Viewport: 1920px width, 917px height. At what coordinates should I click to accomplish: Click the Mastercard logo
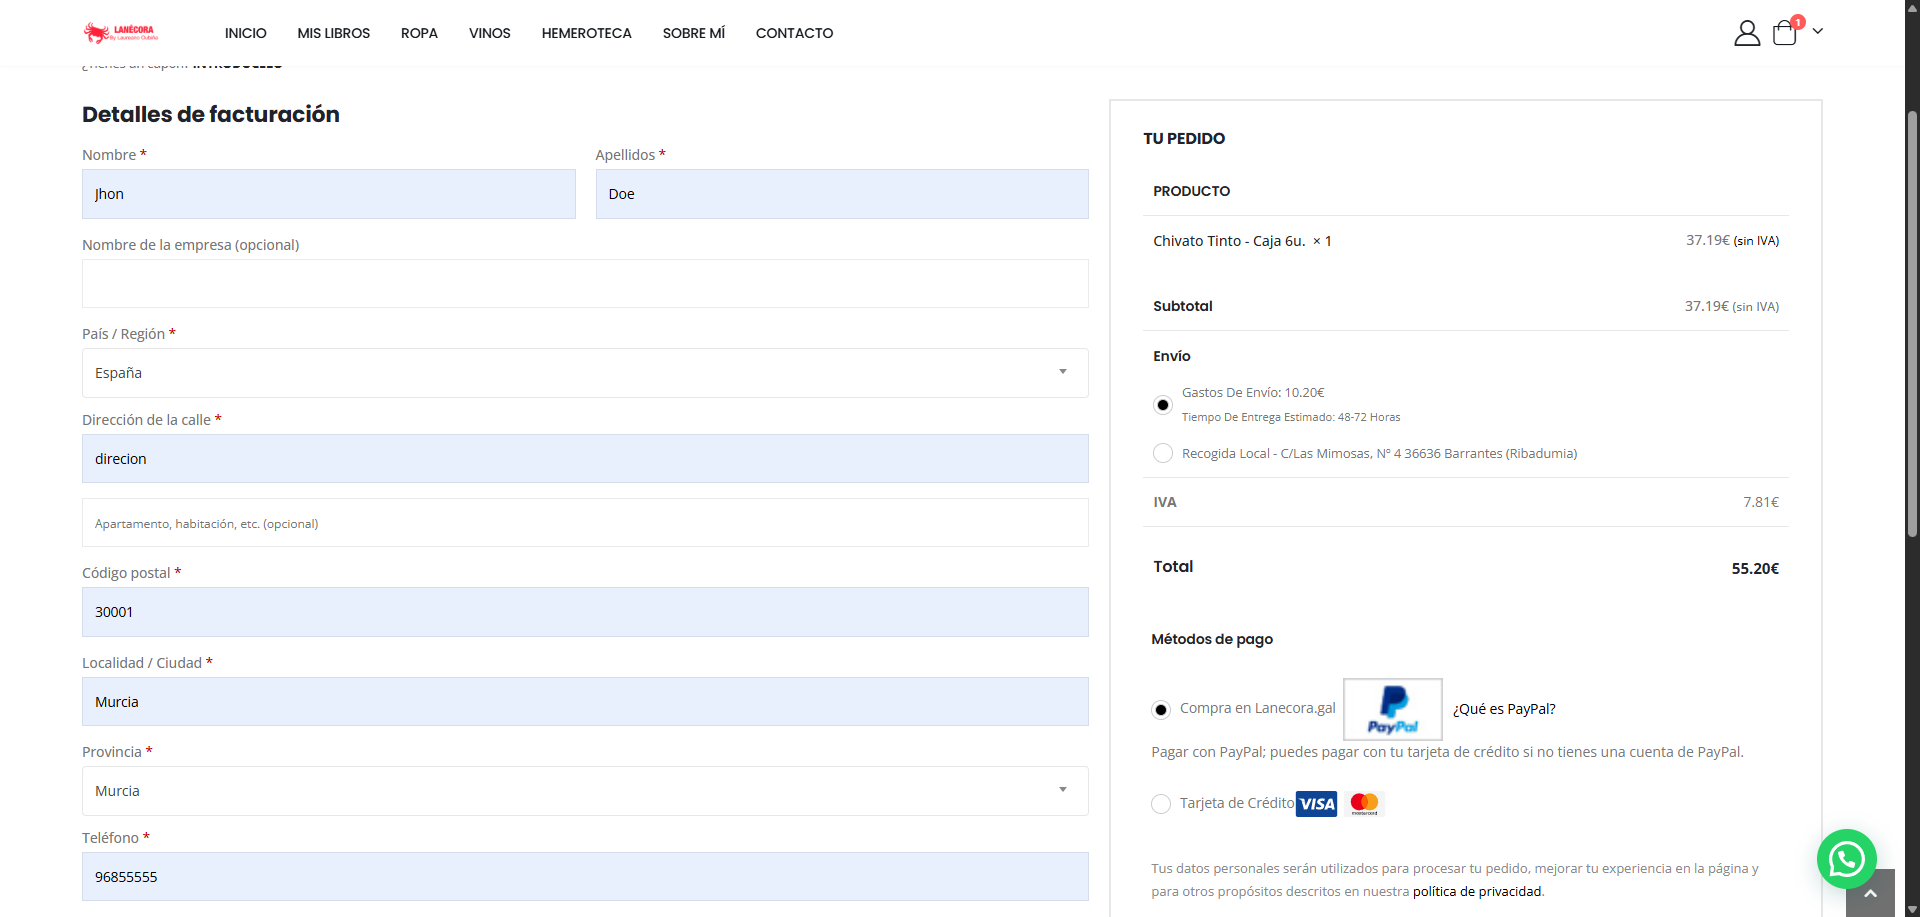[1364, 804]
